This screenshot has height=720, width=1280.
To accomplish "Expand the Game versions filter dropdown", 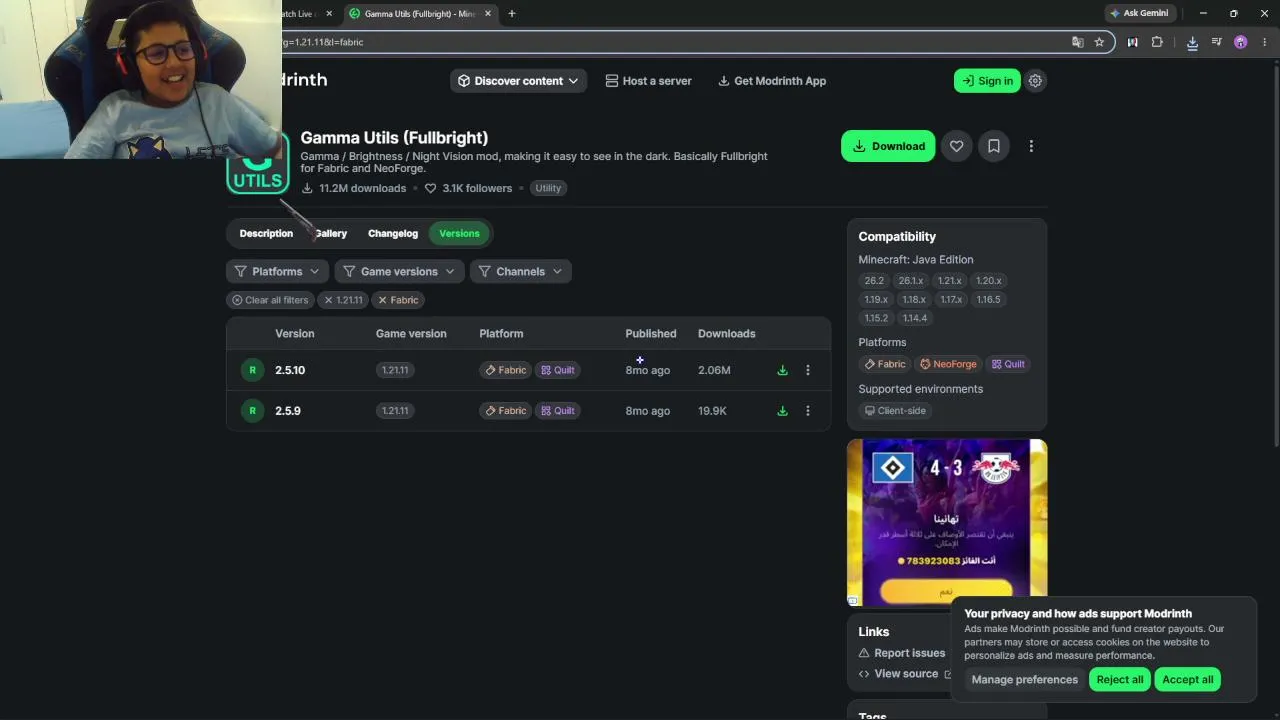I will 399,271.
